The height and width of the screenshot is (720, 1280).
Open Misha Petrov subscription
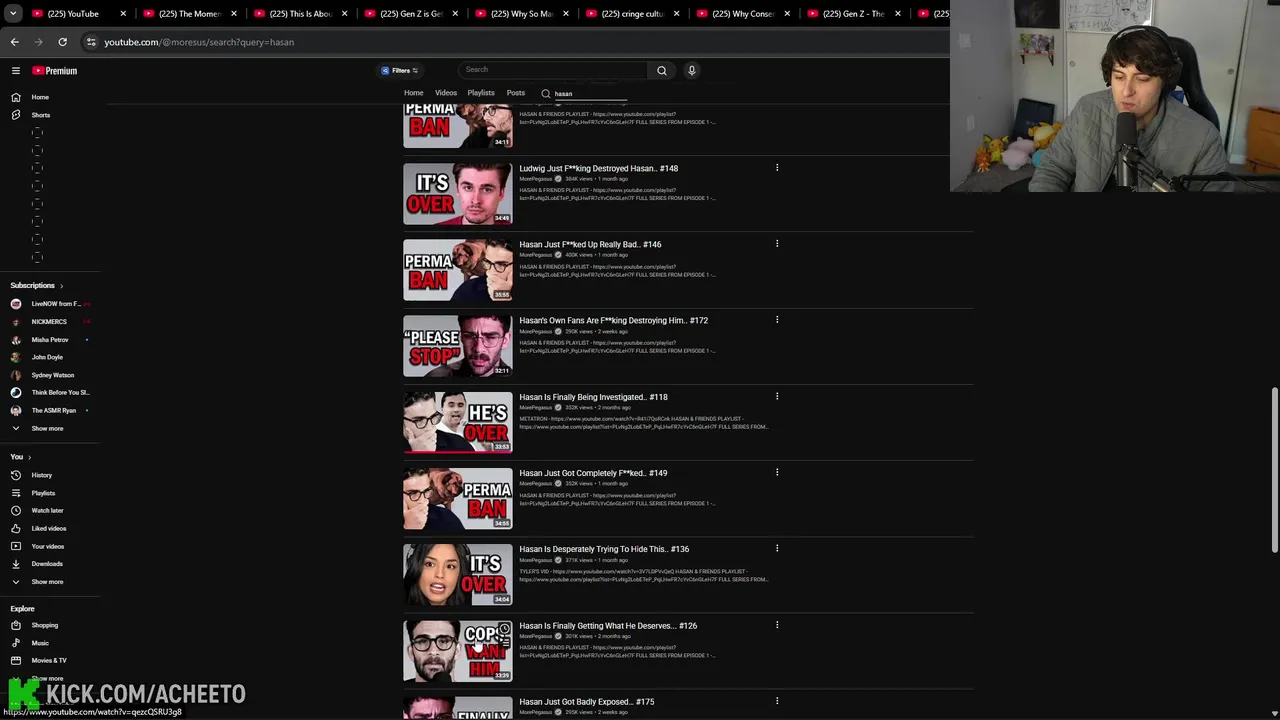point(50,340)
